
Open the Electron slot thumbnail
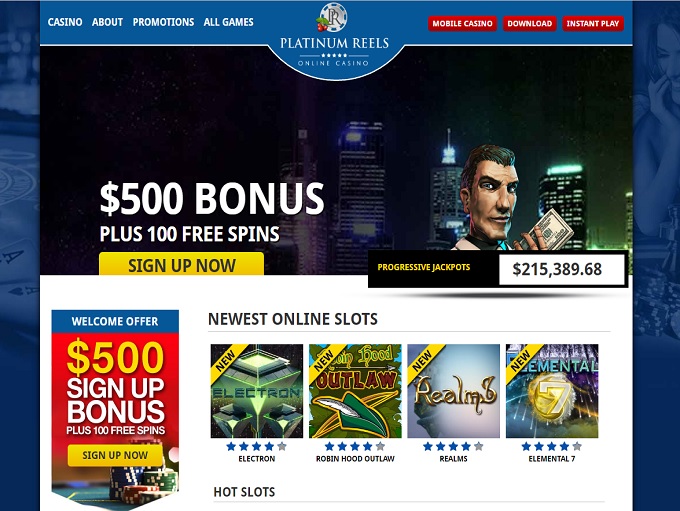coord(257,391)
